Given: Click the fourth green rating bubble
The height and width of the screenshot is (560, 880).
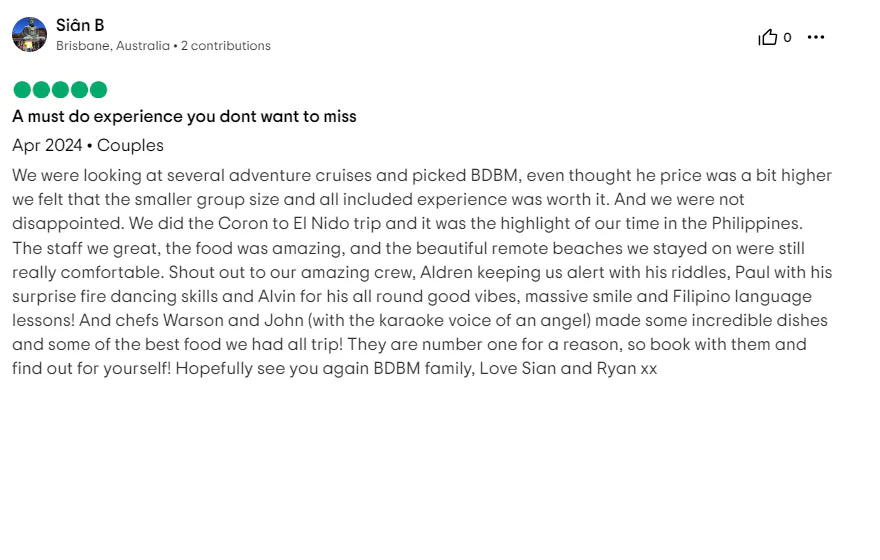Looking at the screenshot, I should [79, 90].
